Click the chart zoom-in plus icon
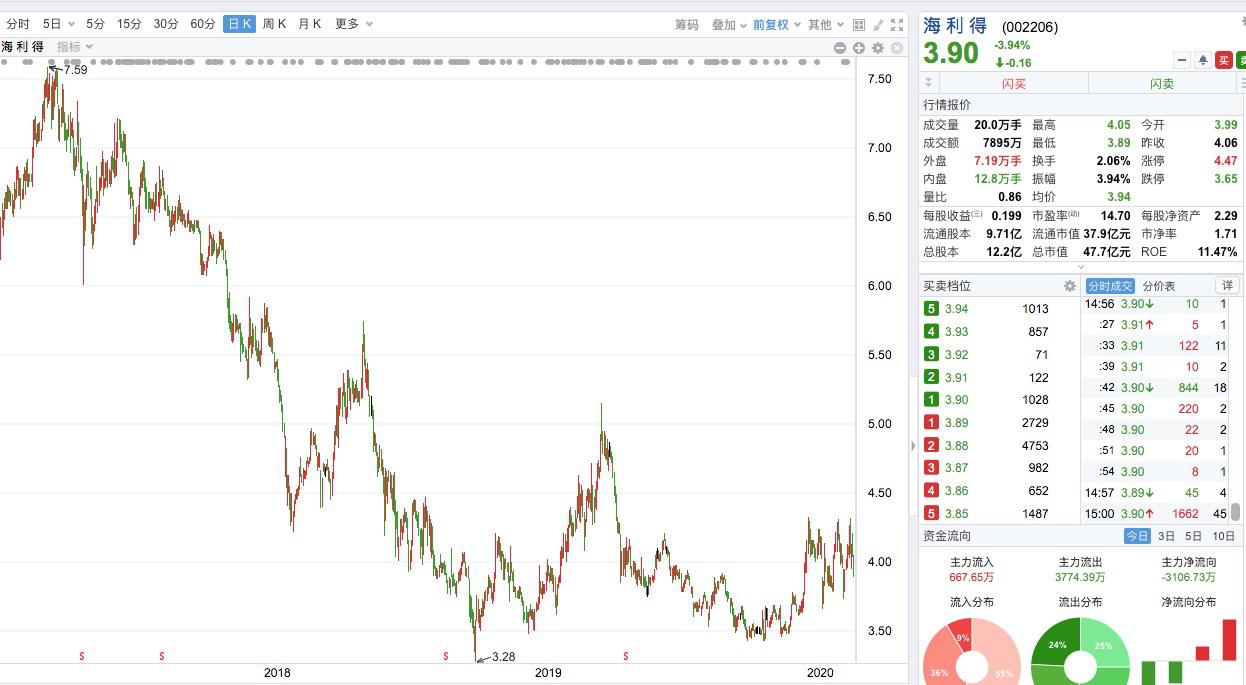The height and width of the screenshot is (685, 1246). click(x=859, y=48)
